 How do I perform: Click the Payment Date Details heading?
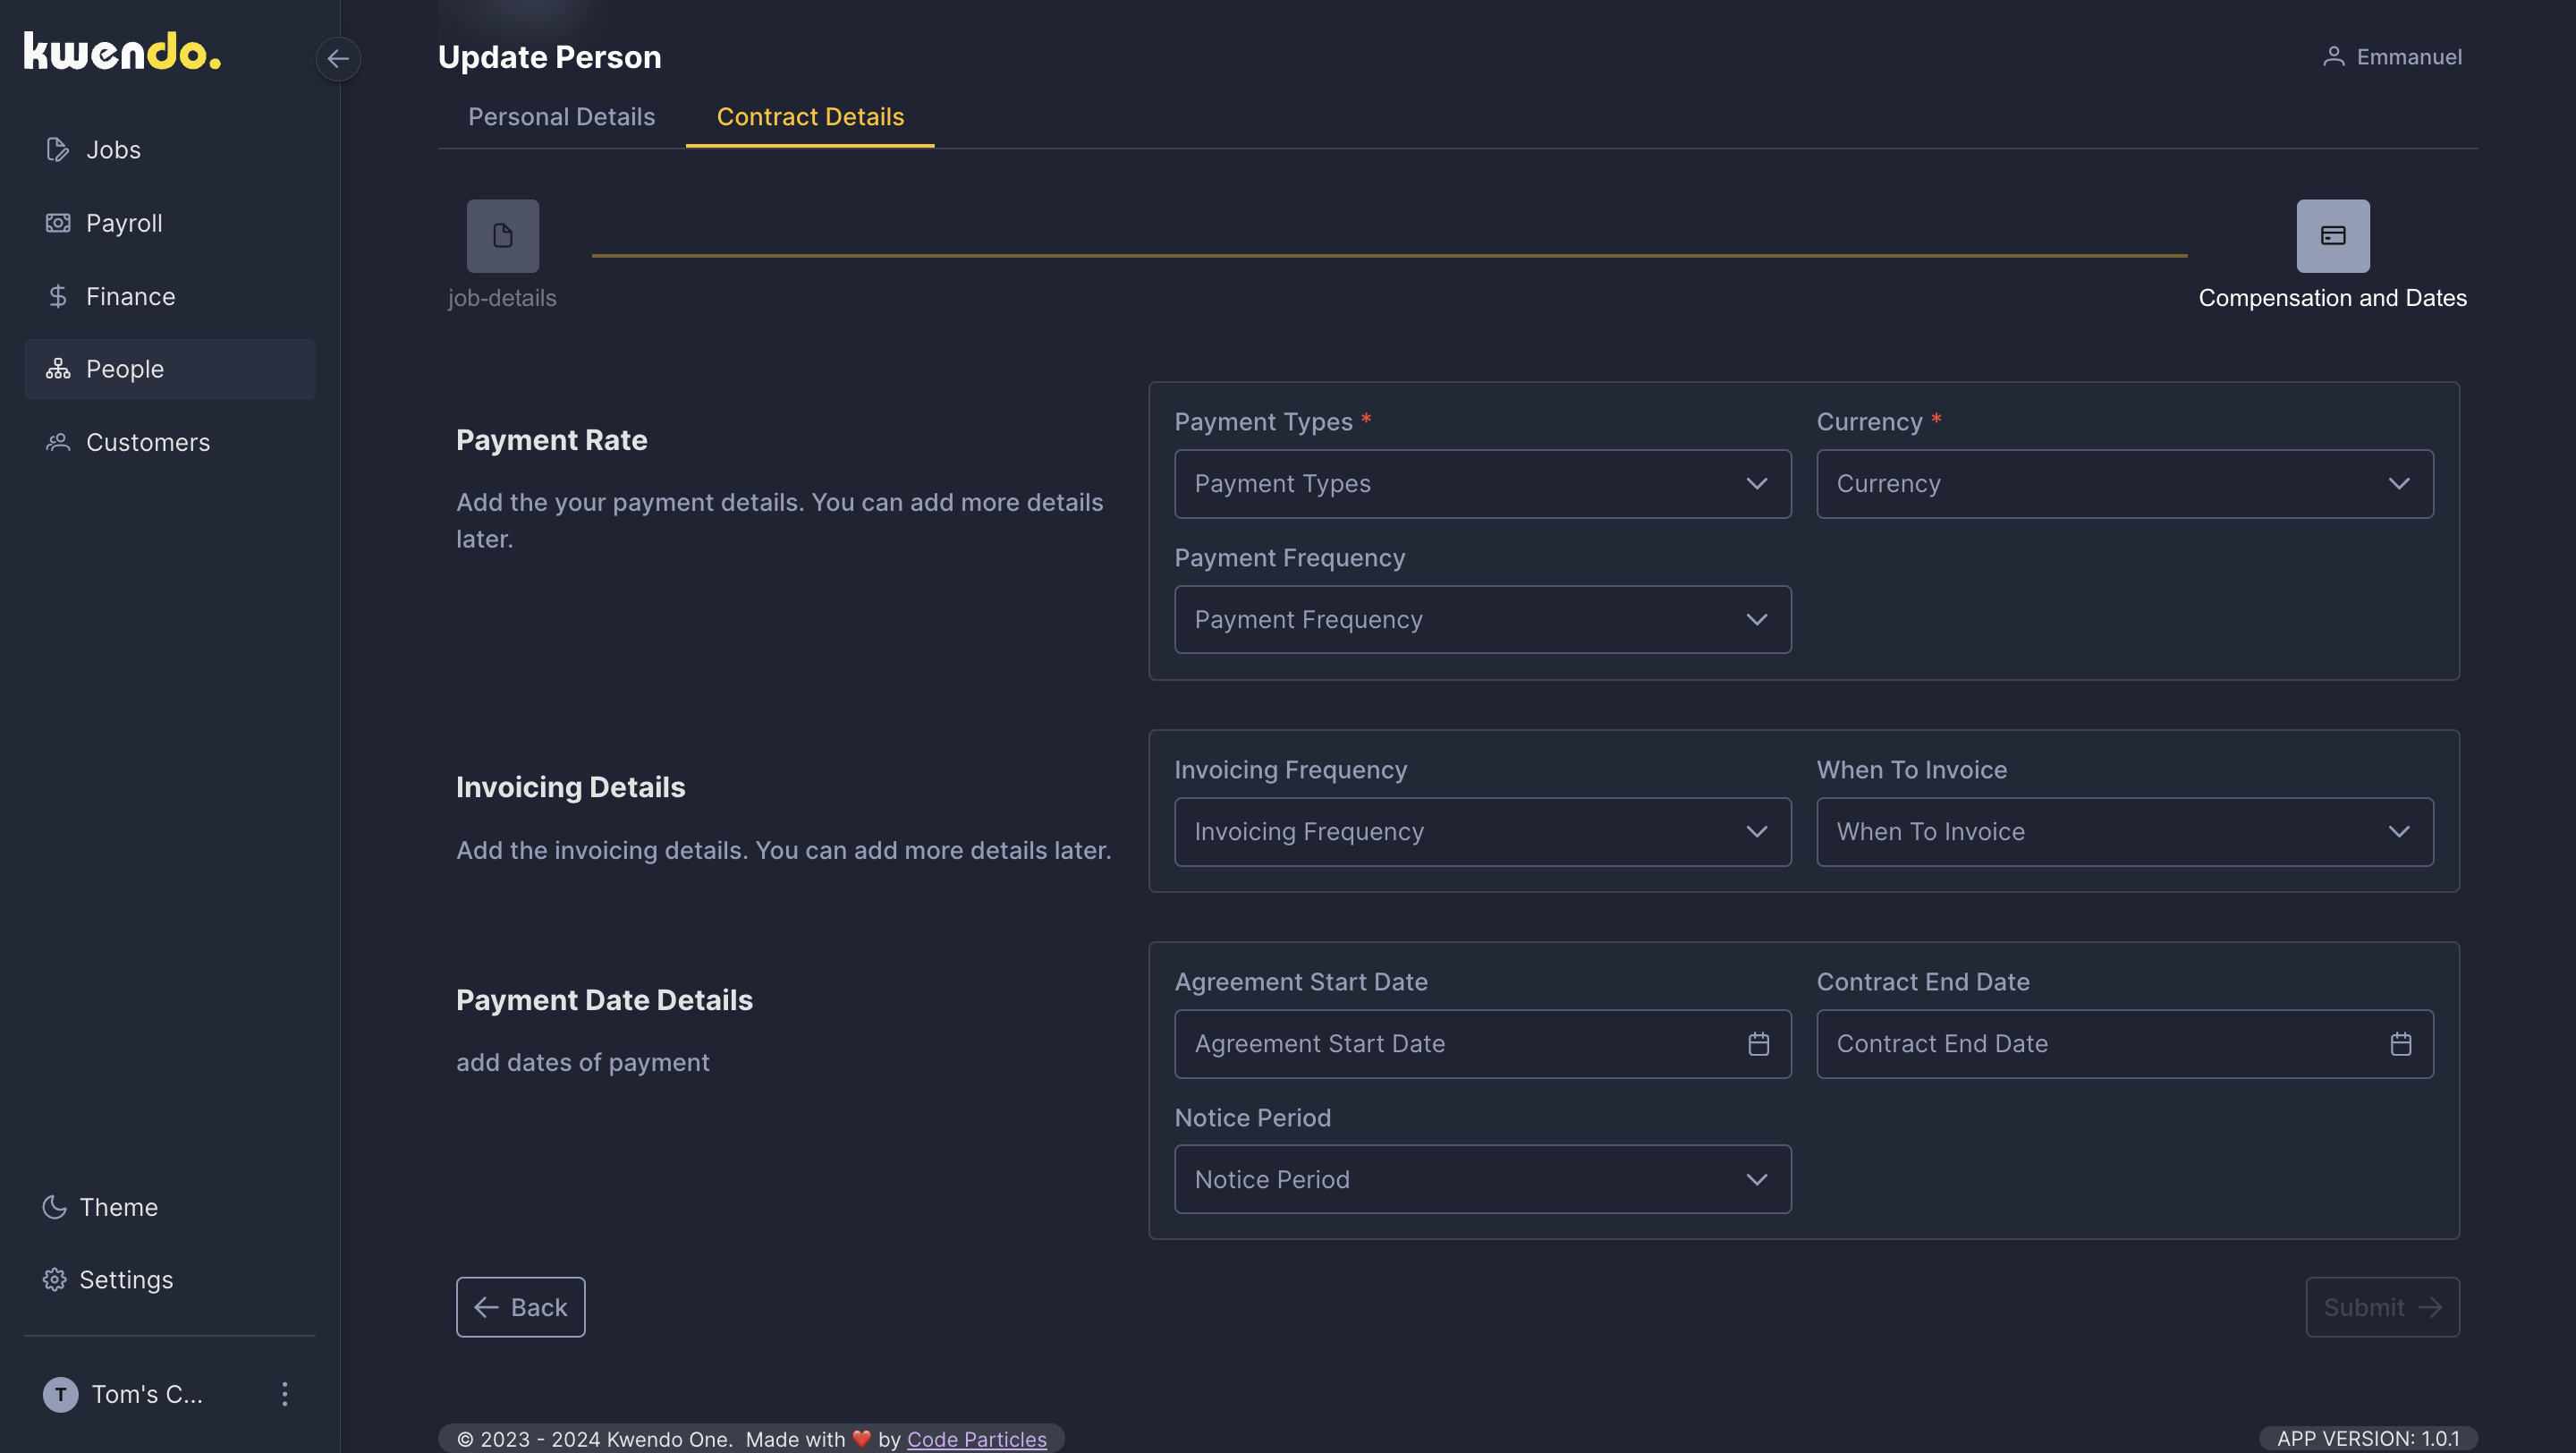tap(605, 1000)
